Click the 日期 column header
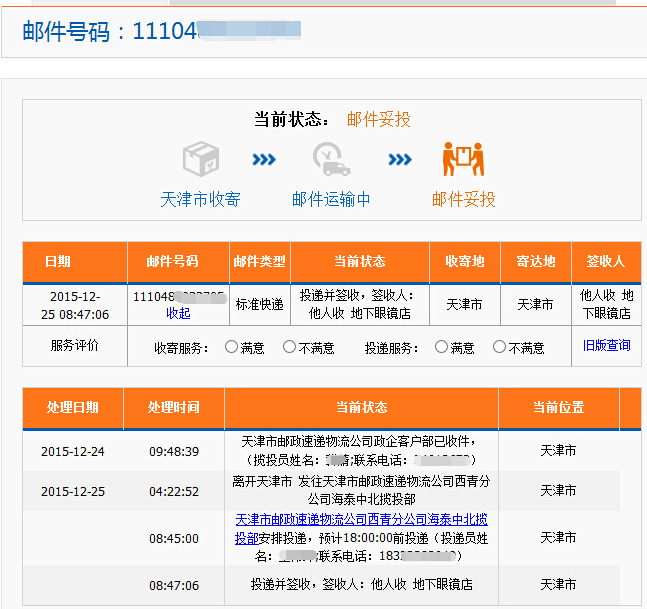Viewport: 647px width, 609px height. pyautogui.click(x=58, y=262)
